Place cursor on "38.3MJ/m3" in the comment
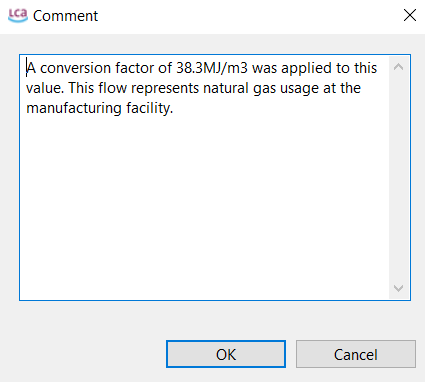Viewport: 425px width, 382px height. (212, 68)
